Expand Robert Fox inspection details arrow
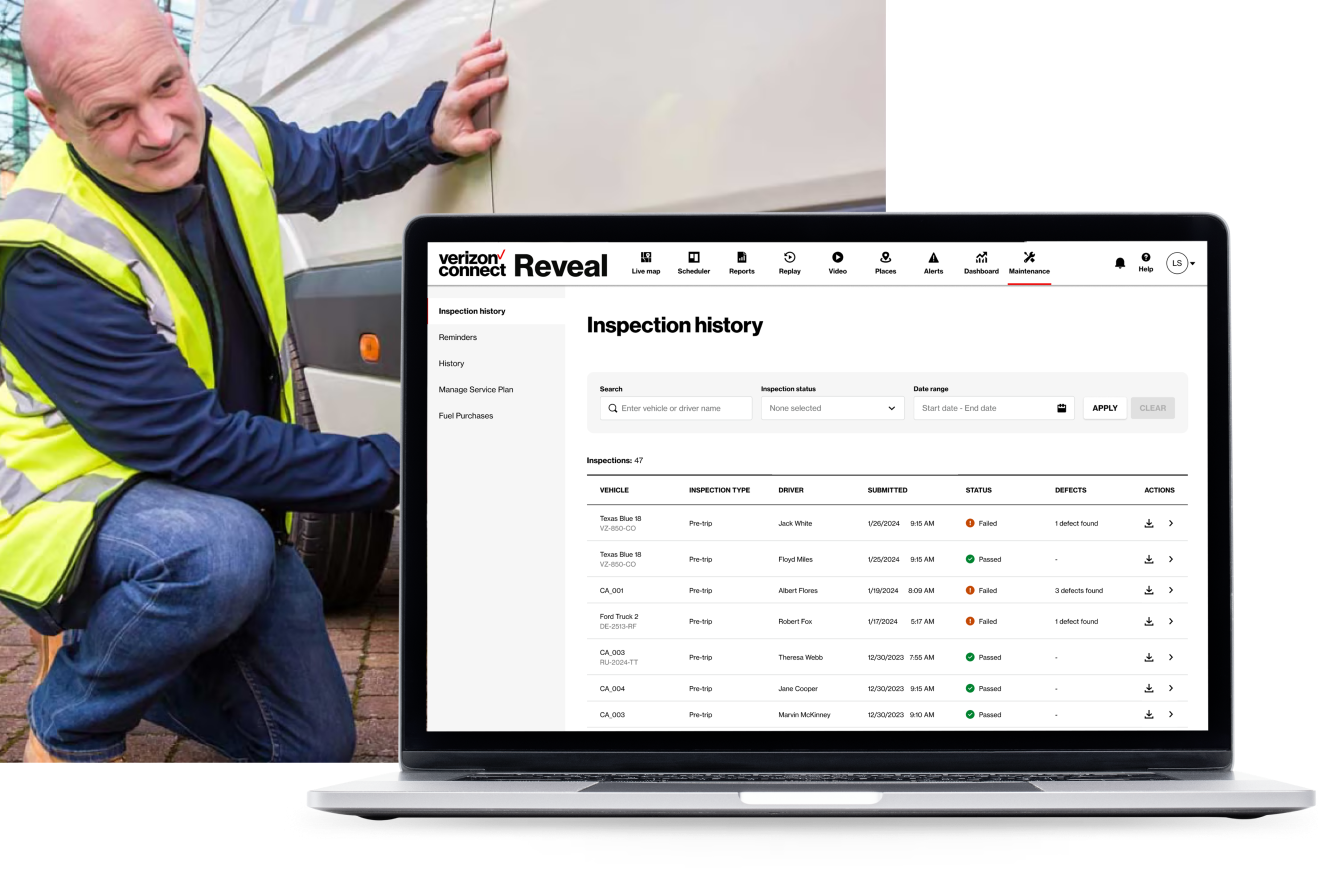The height and width of the screenshot is (881, 1318). pos(1171,621)
